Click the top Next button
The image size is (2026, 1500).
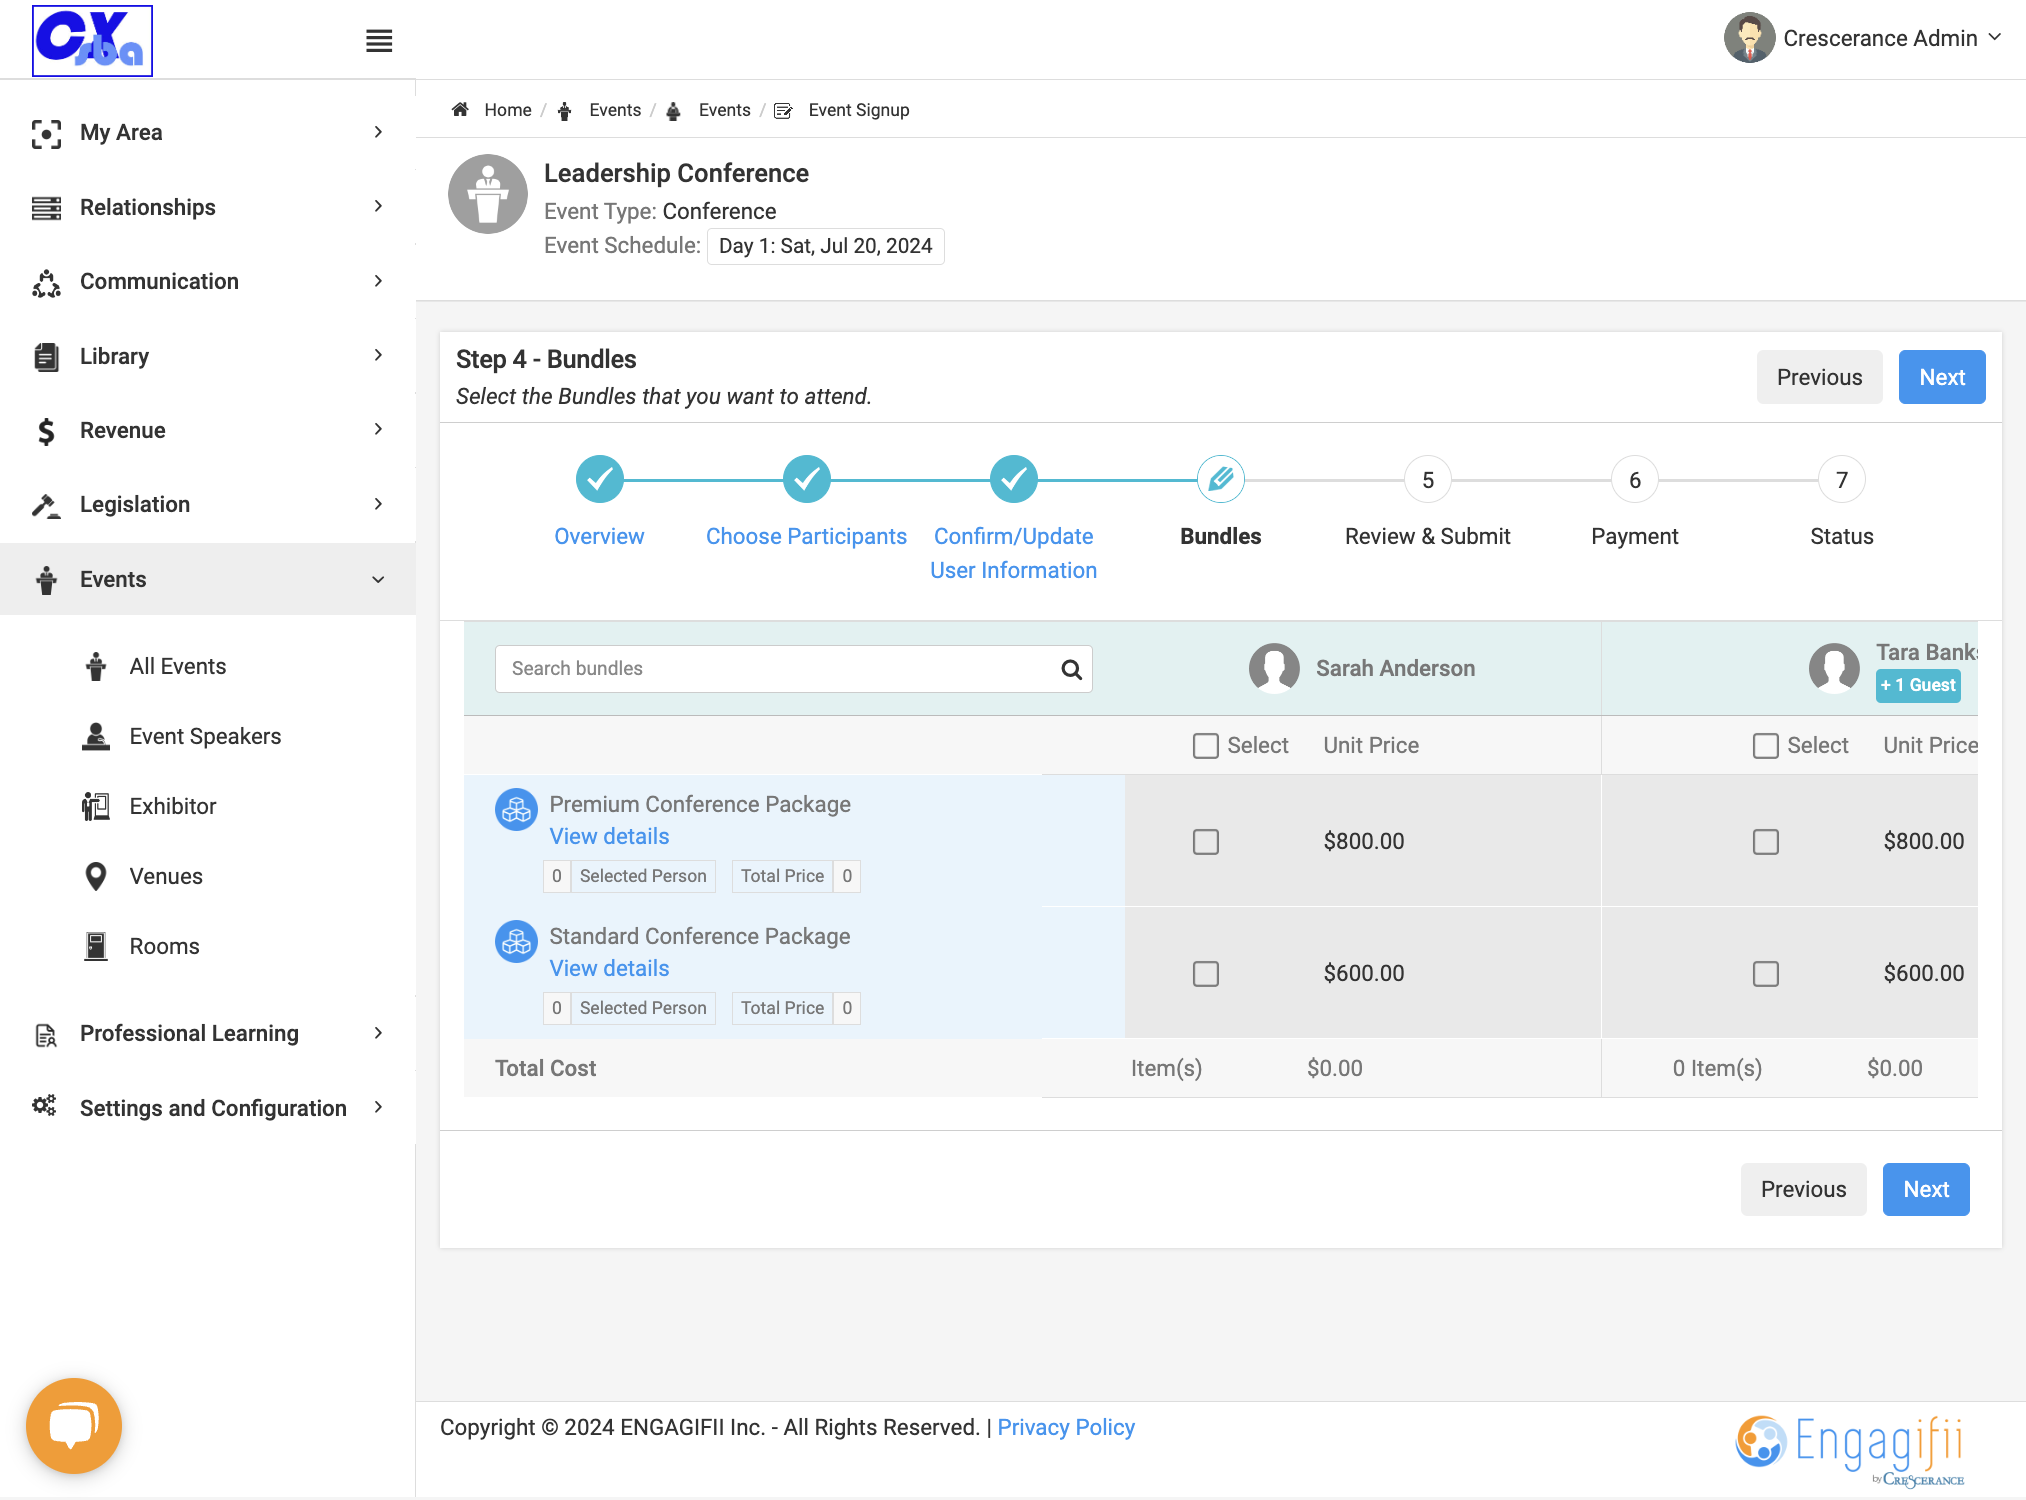tap(1942, 377)
